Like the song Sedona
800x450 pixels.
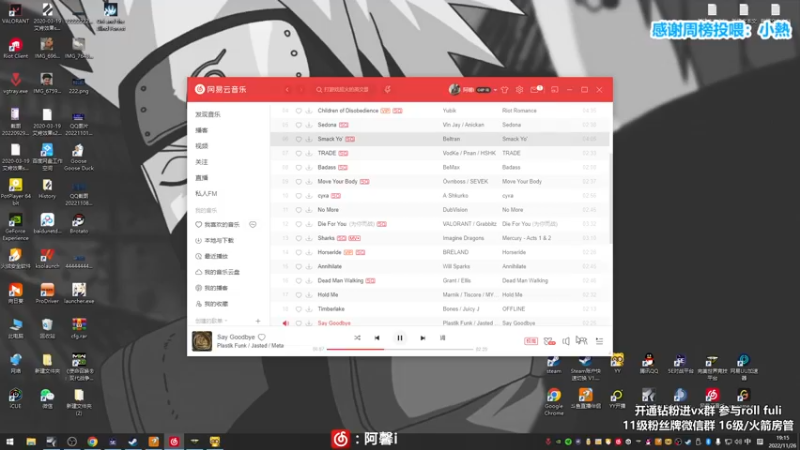[299, 125]
